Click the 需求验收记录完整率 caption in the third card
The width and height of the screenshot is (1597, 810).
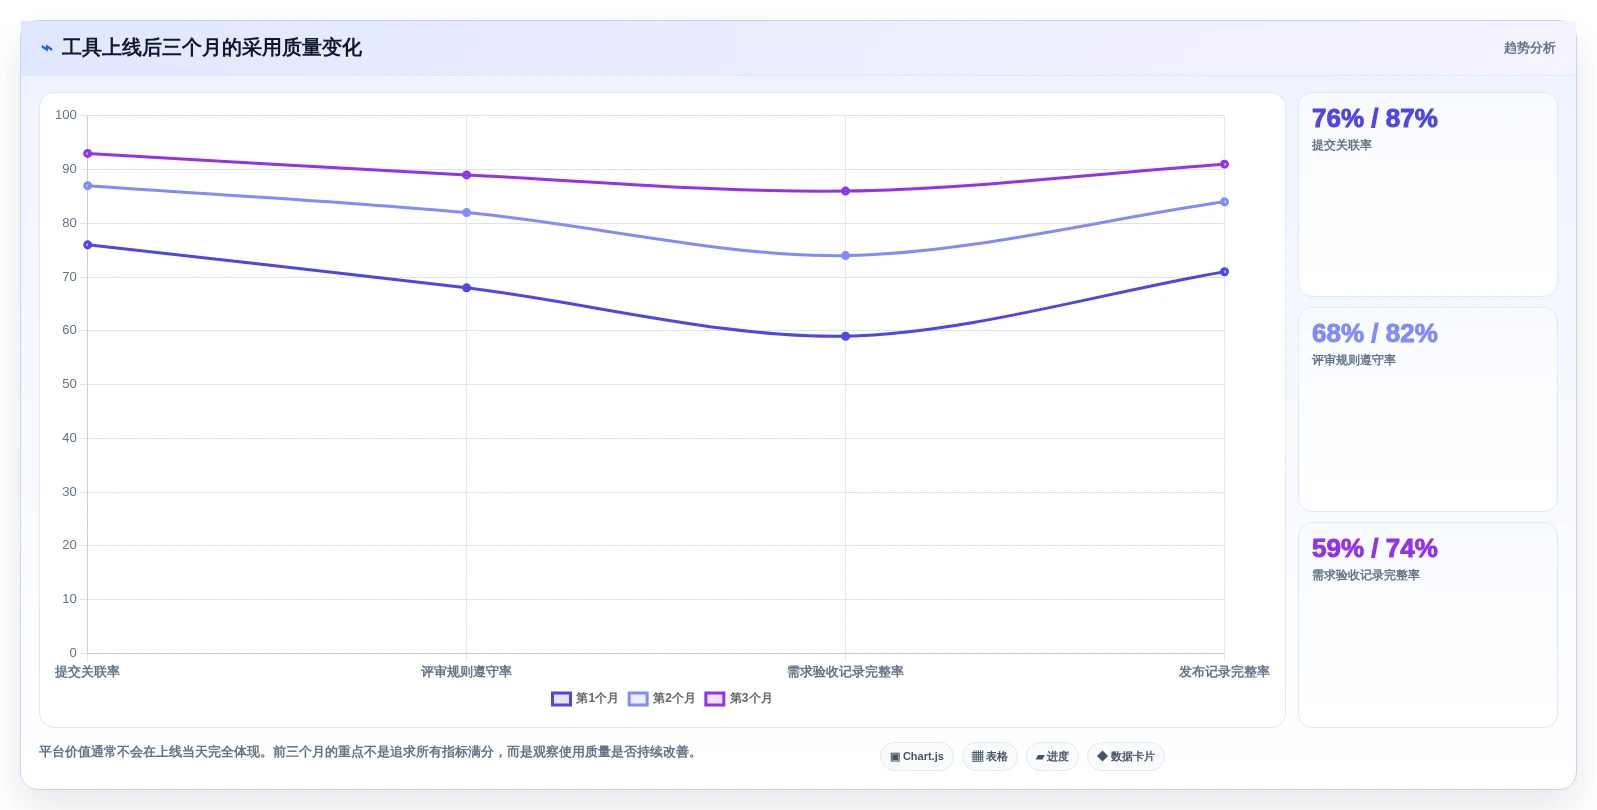coord(1365,575)
